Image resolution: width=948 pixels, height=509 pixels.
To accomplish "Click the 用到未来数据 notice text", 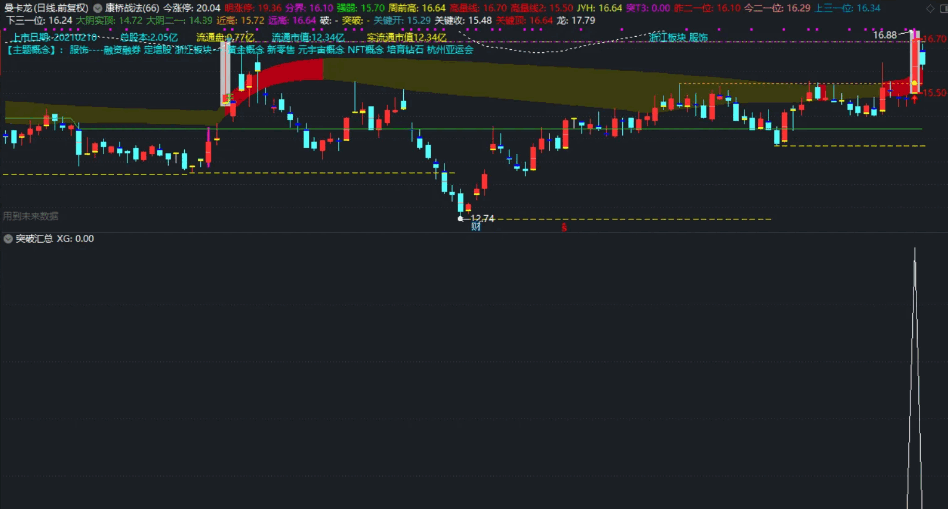I will pyautogui.click(x=30, y=216).
